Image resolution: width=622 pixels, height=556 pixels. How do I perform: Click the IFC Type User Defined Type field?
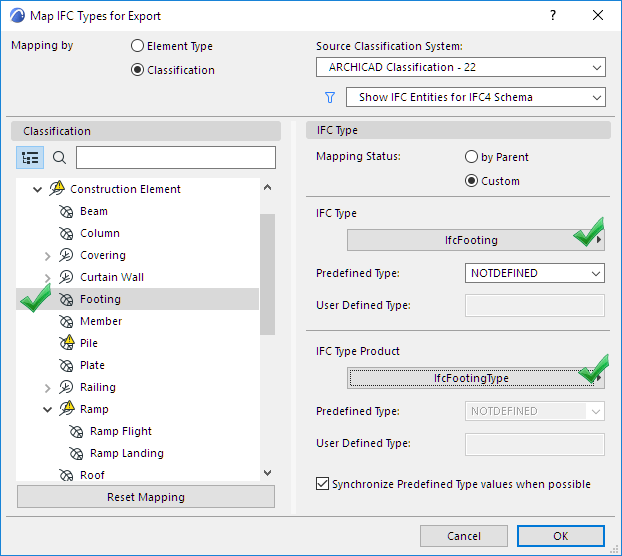(x=535, y=305)
